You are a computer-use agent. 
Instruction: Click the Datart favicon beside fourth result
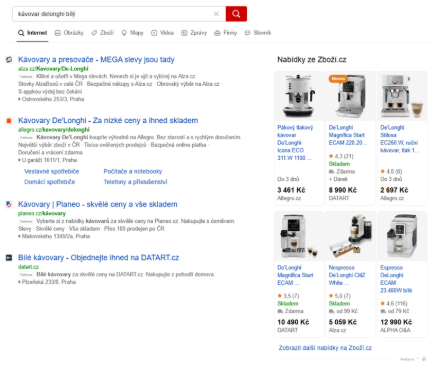coord(9,258)
